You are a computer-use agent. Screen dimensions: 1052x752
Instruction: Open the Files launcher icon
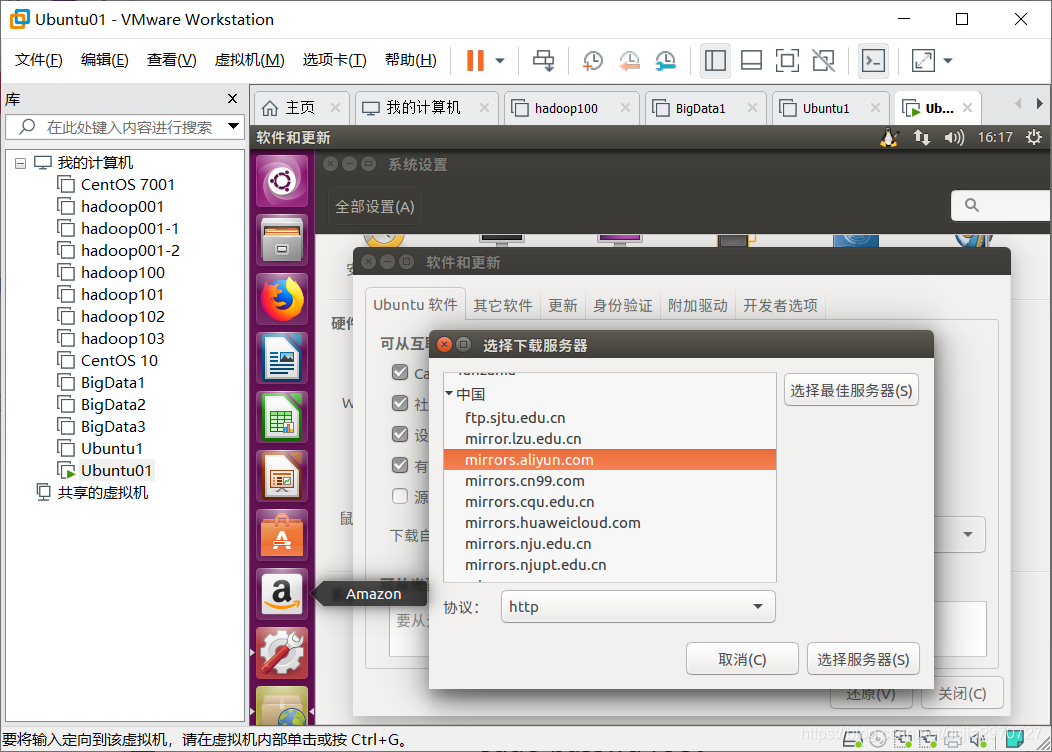tap(282, 240)
